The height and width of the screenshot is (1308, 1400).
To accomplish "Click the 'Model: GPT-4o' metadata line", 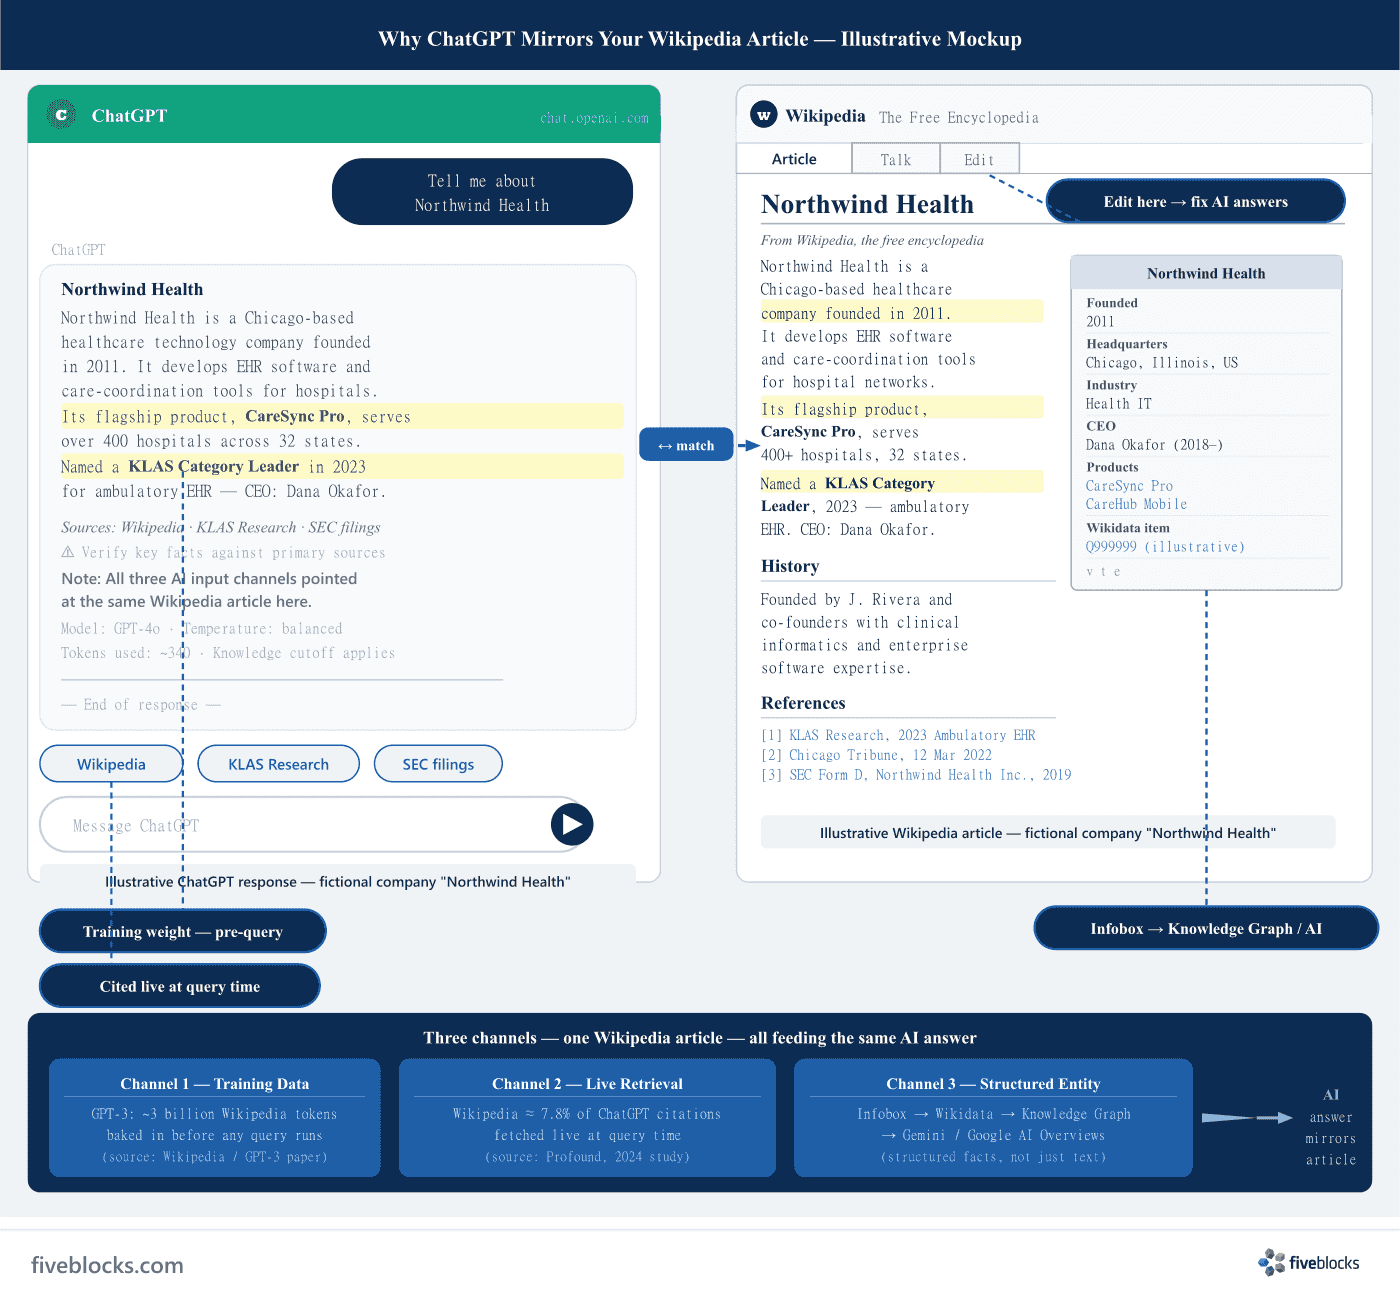I will (202, 629).
